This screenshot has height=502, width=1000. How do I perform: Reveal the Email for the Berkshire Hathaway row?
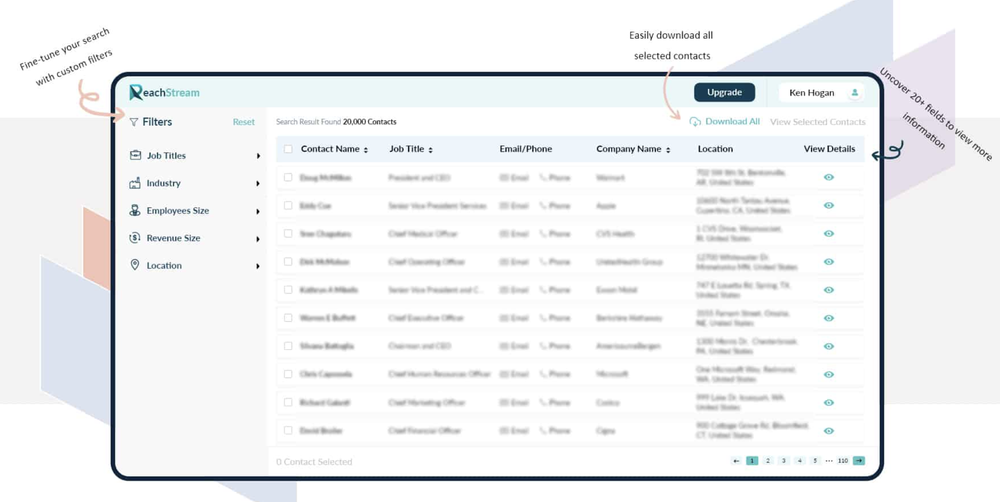[x=514, y=318]
